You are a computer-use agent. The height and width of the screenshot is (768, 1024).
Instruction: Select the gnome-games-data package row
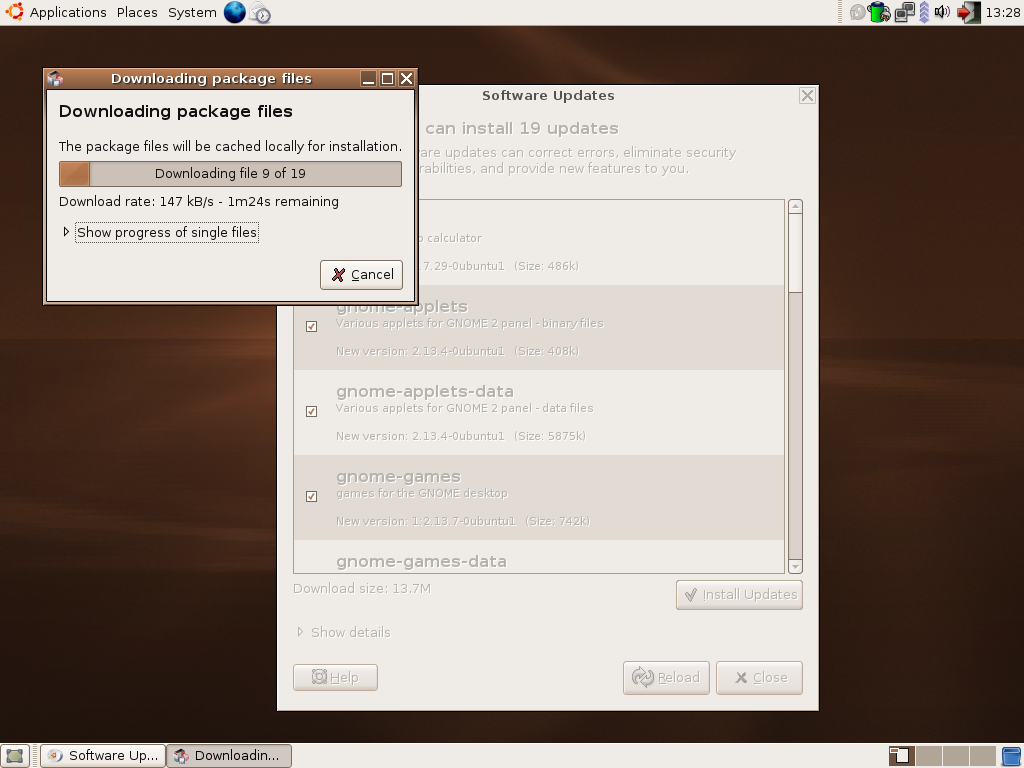(539, 557)
